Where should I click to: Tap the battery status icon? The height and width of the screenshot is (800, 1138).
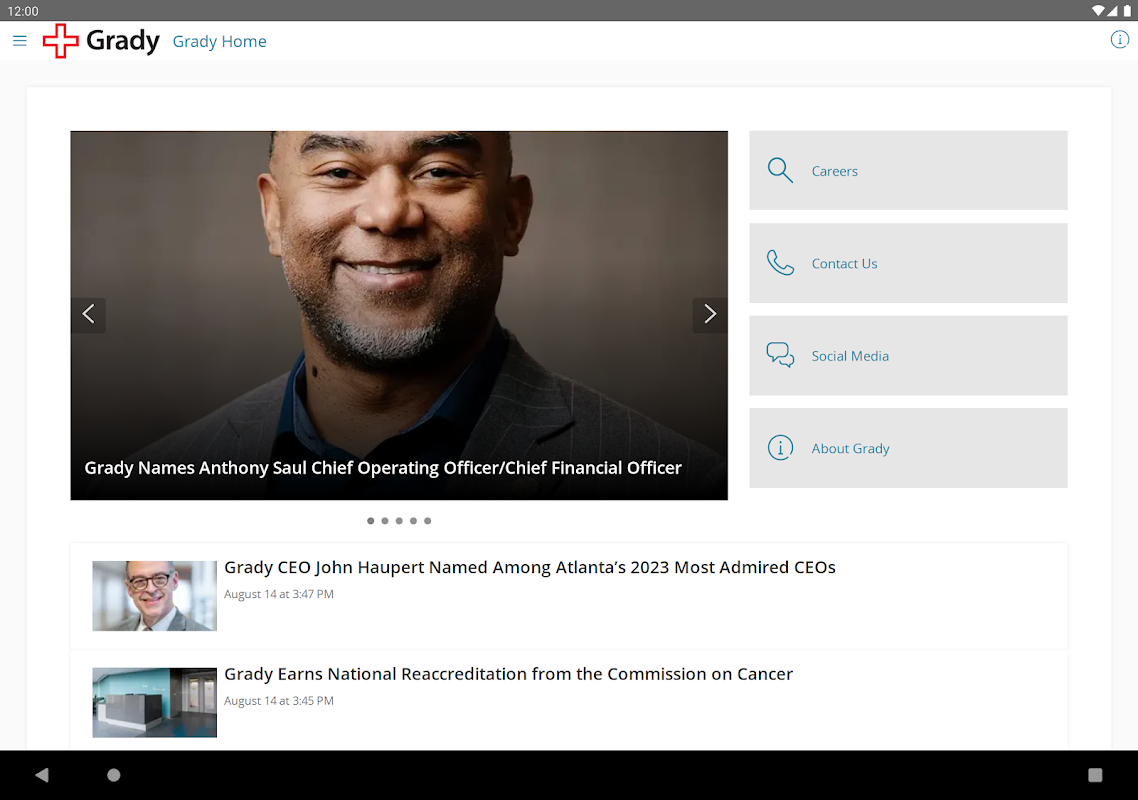pyautogui.click(x=1127, y=11)
